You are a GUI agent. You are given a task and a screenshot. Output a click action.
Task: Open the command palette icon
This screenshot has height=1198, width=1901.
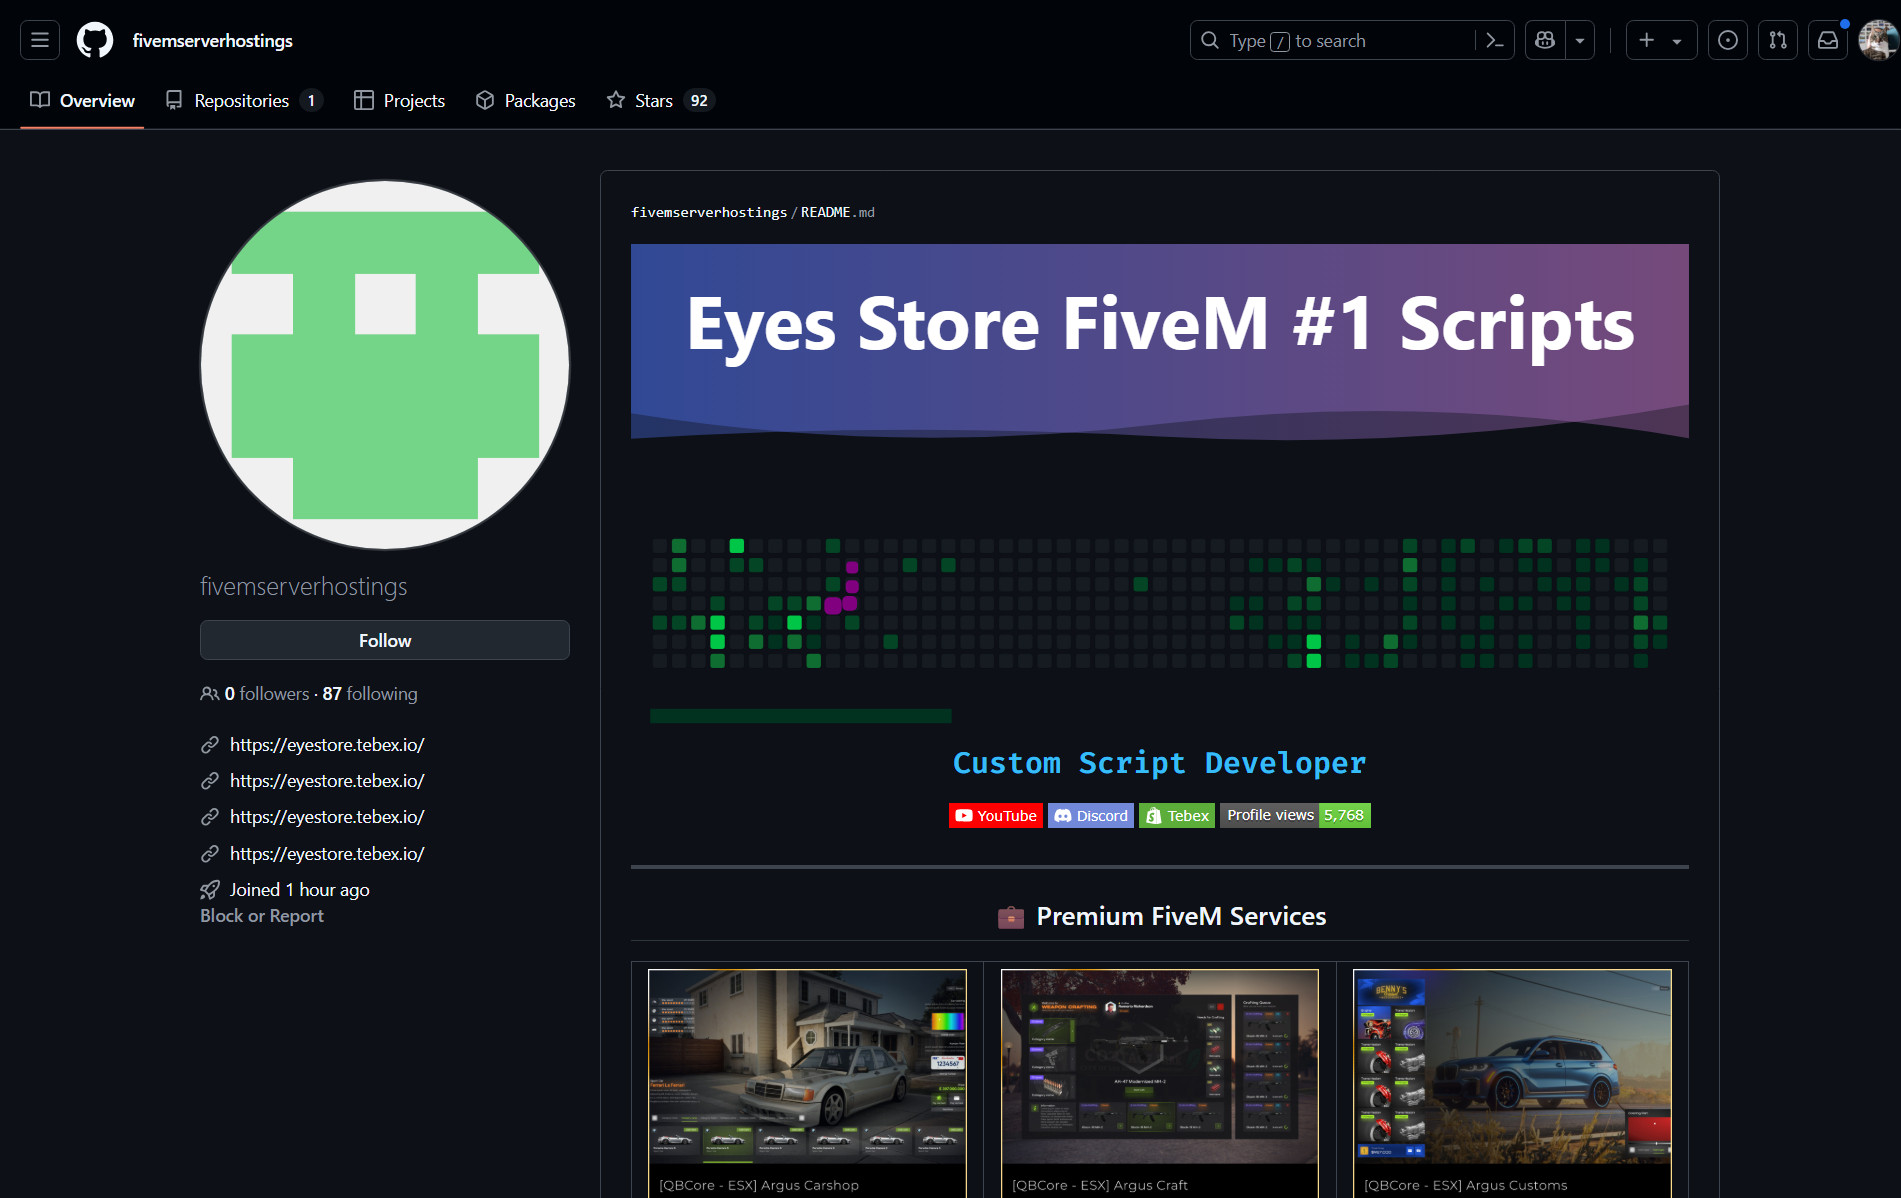coord(1495,40)
